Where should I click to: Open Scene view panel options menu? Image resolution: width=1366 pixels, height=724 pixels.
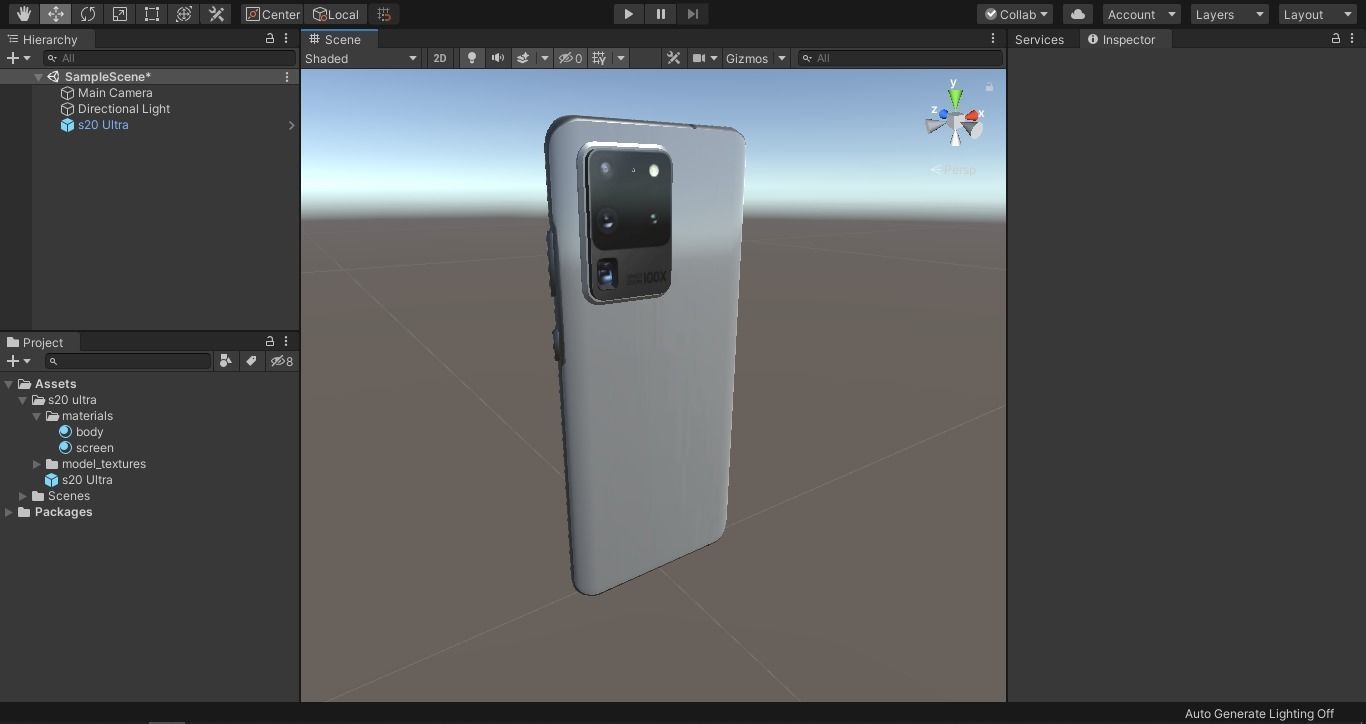pyautogui.click(x=993, y=38)
